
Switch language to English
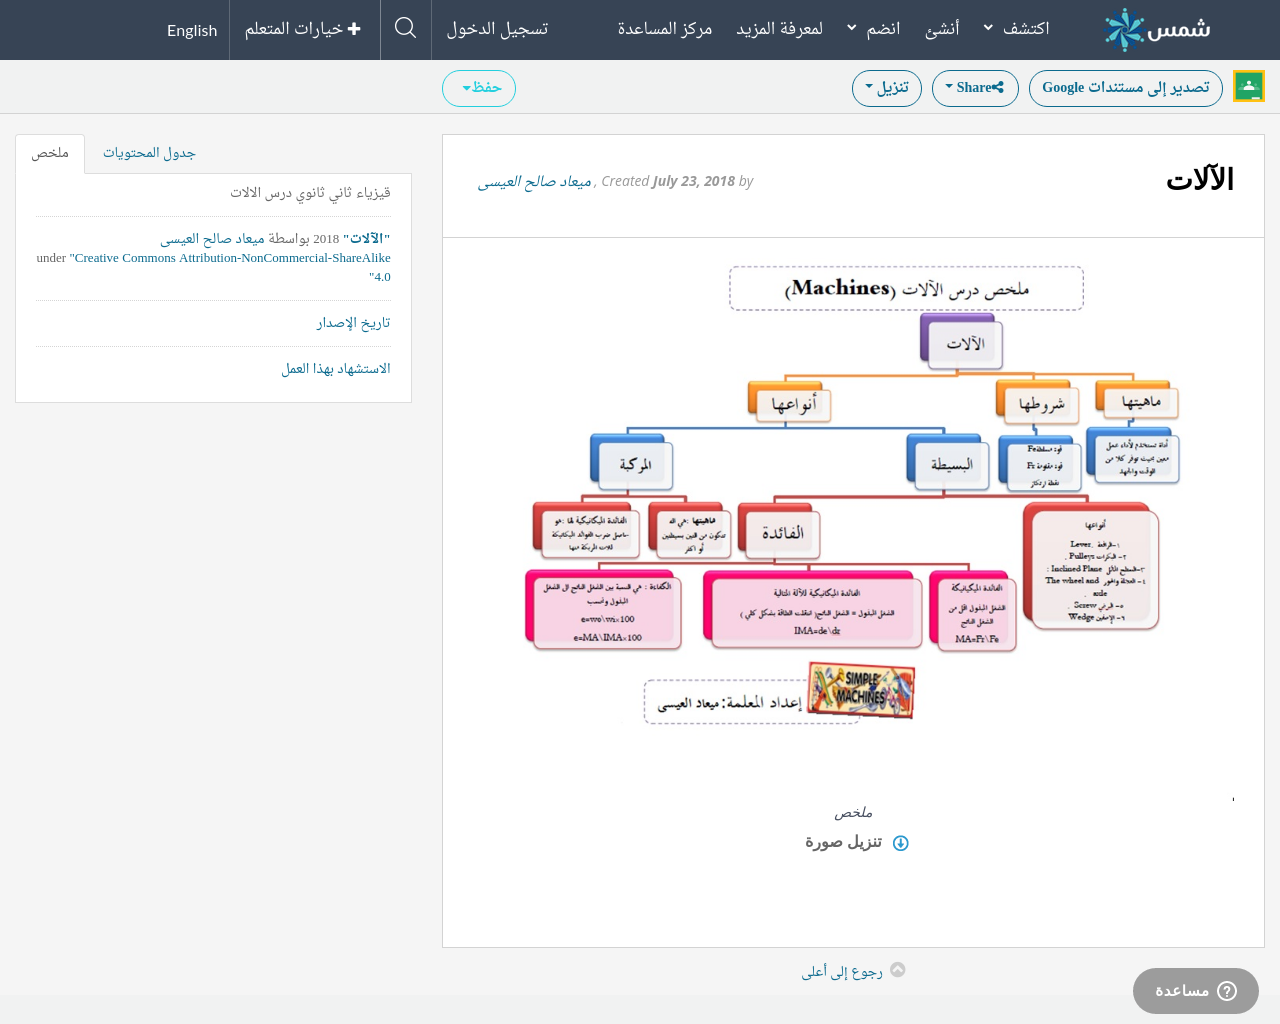click(192, 30)
